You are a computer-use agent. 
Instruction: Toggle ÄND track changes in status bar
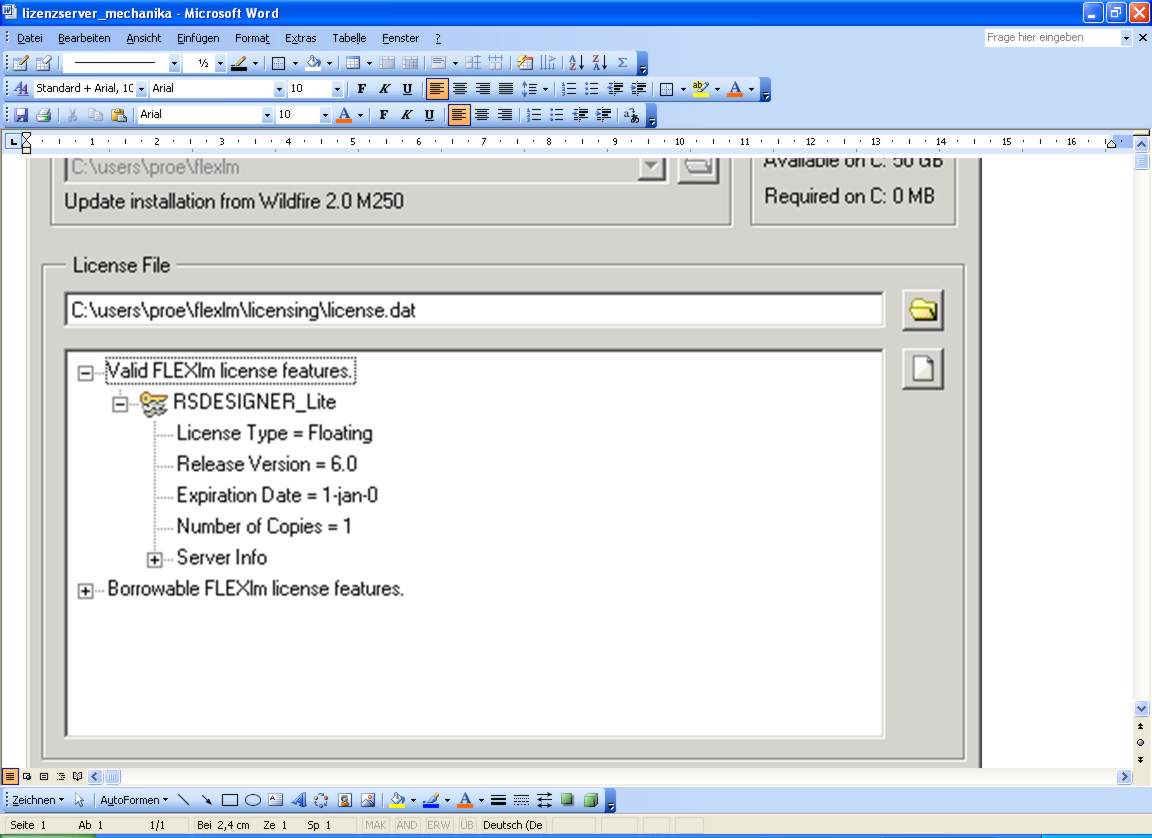tap(407, 825)
